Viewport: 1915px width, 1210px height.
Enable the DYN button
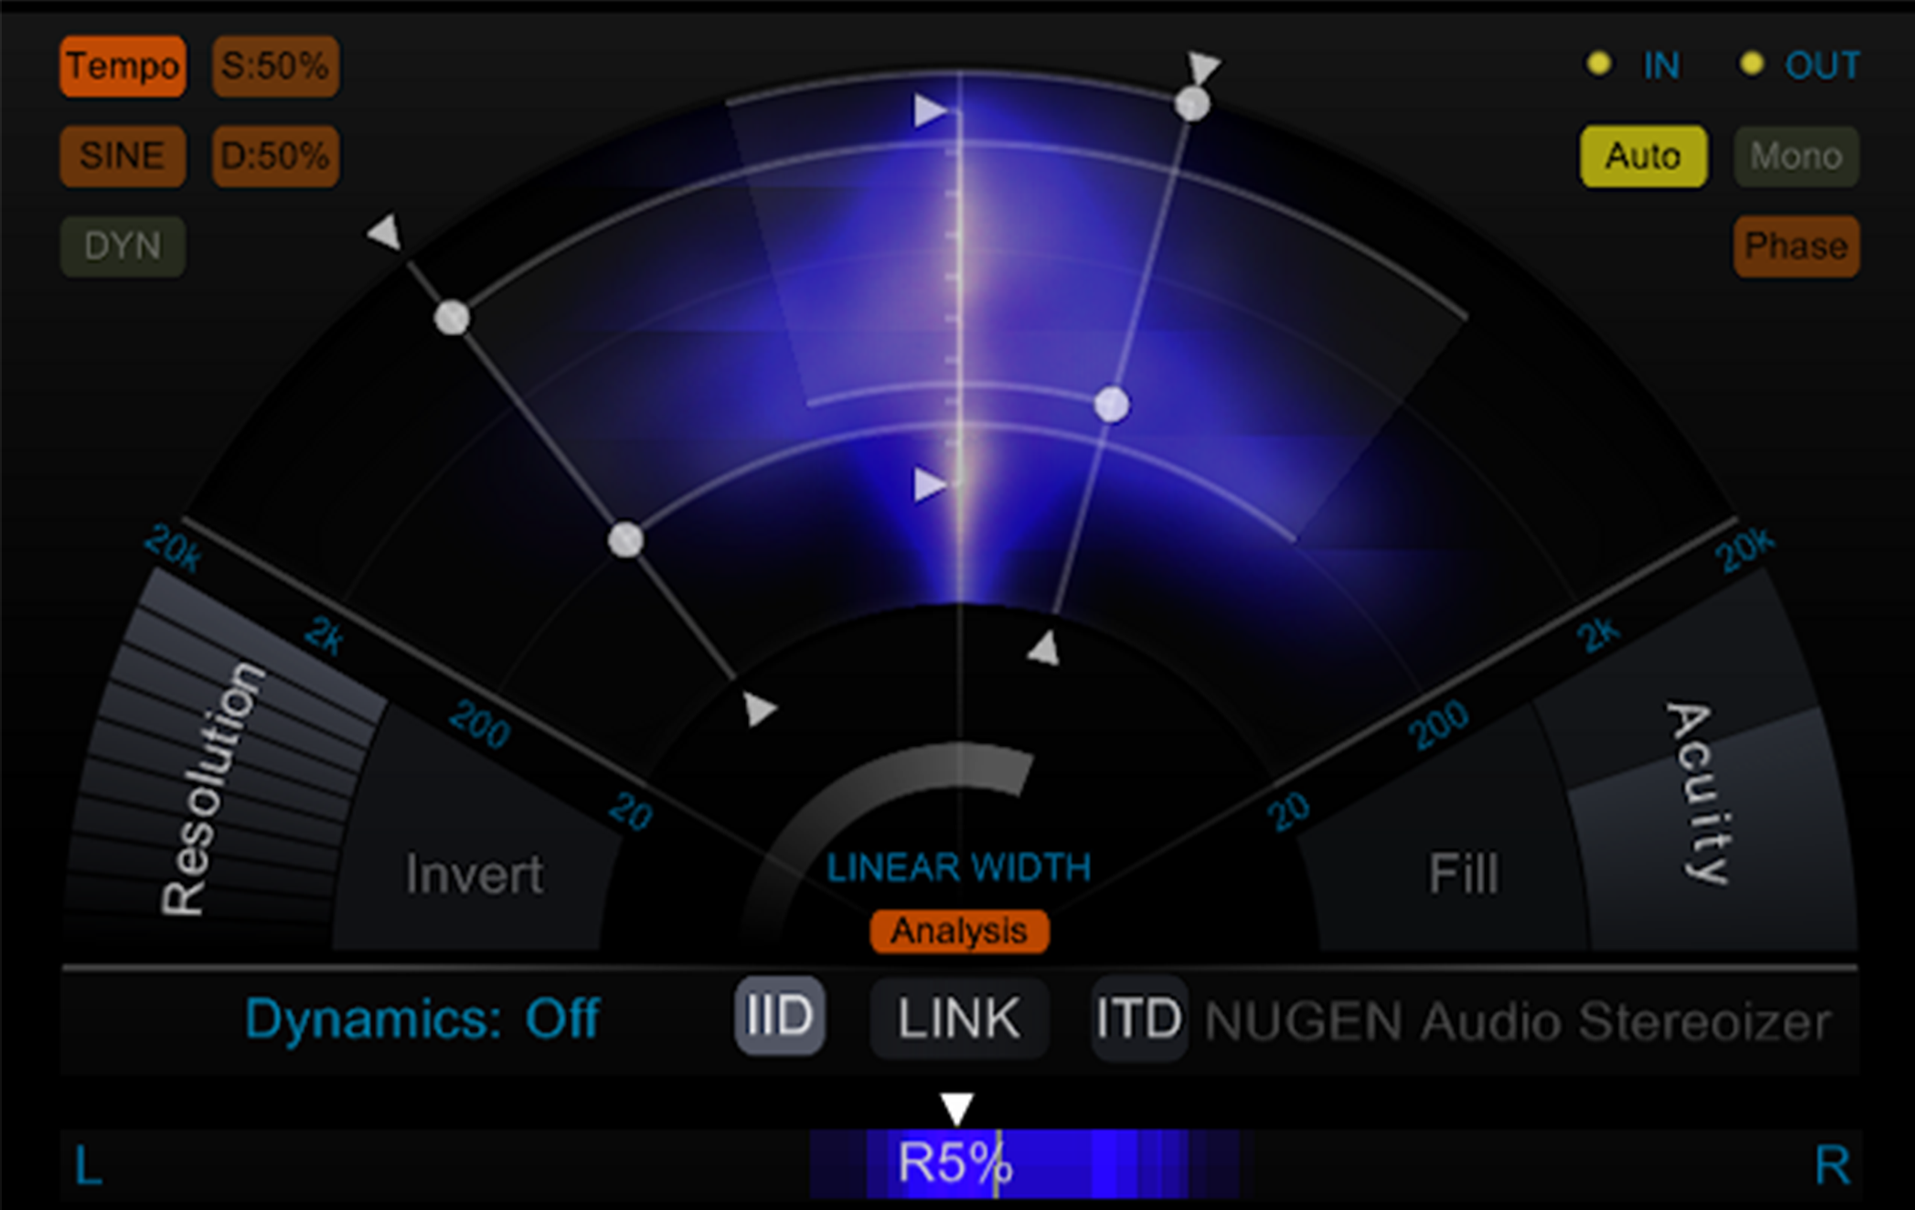click(123, 246)
